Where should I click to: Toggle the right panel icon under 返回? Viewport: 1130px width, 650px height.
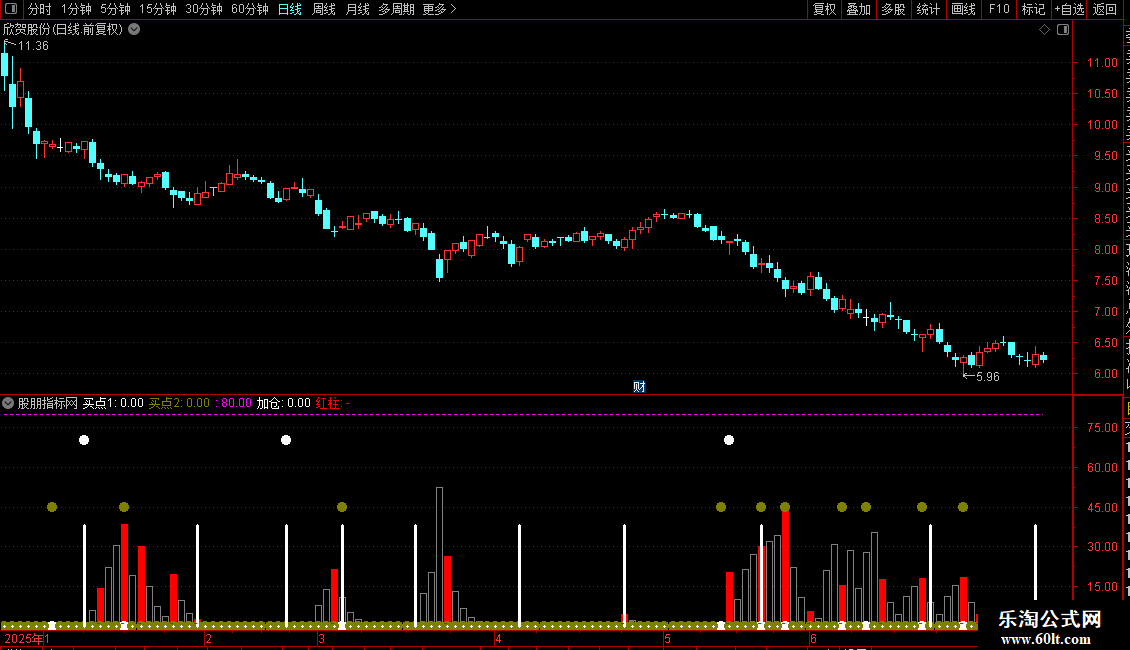click(1063, 30)
